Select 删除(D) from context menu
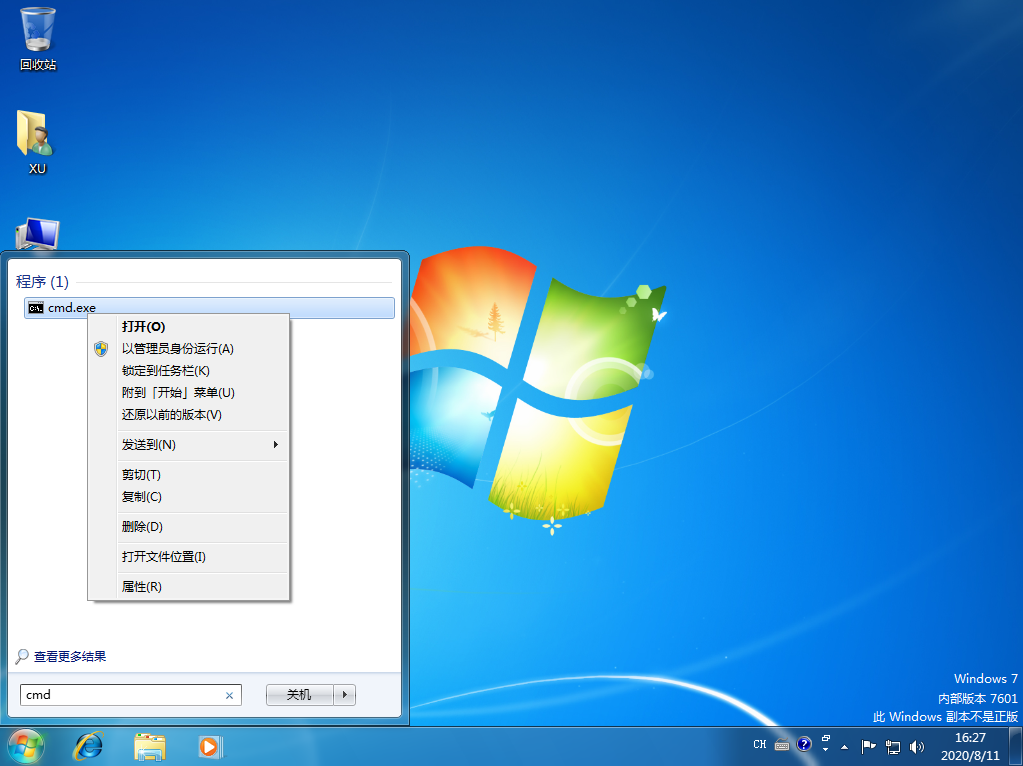The width and height of the screenshot is (1023, 766). click(x=189, y=527)
